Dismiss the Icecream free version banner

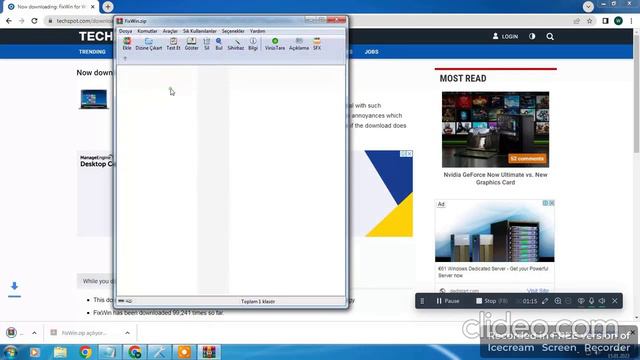(x=632, y=332)
